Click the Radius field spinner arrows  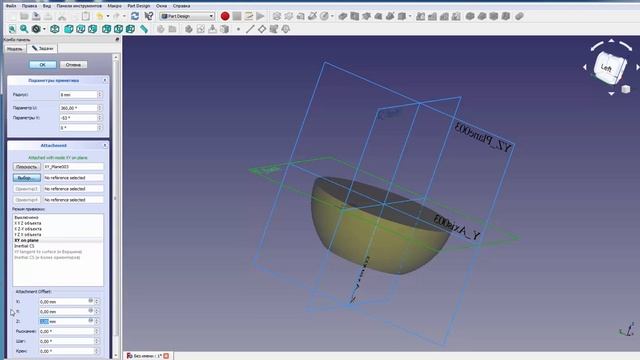tap(100, 94)
